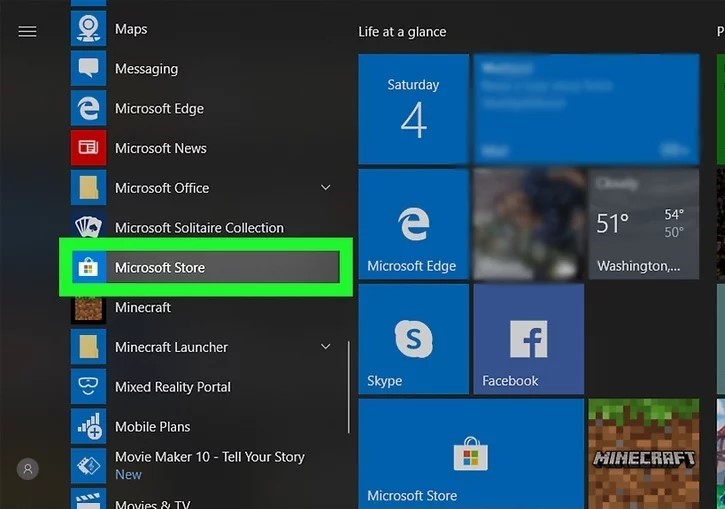Select Messaging in app list
Screen dimensions: 725x509
(x=146, y=69)
